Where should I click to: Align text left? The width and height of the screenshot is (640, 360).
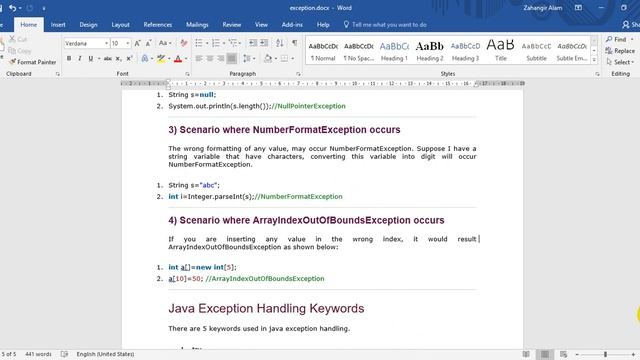pyautogui.click(x=199, y=59)
